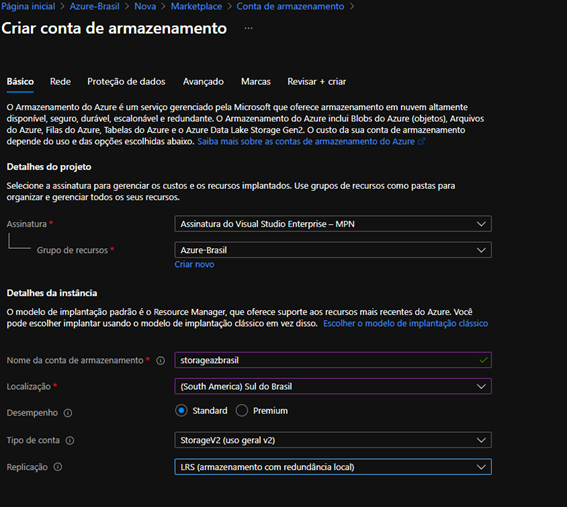Go to Revisar + criar tab
567x507 pixels.
point(316,82)
